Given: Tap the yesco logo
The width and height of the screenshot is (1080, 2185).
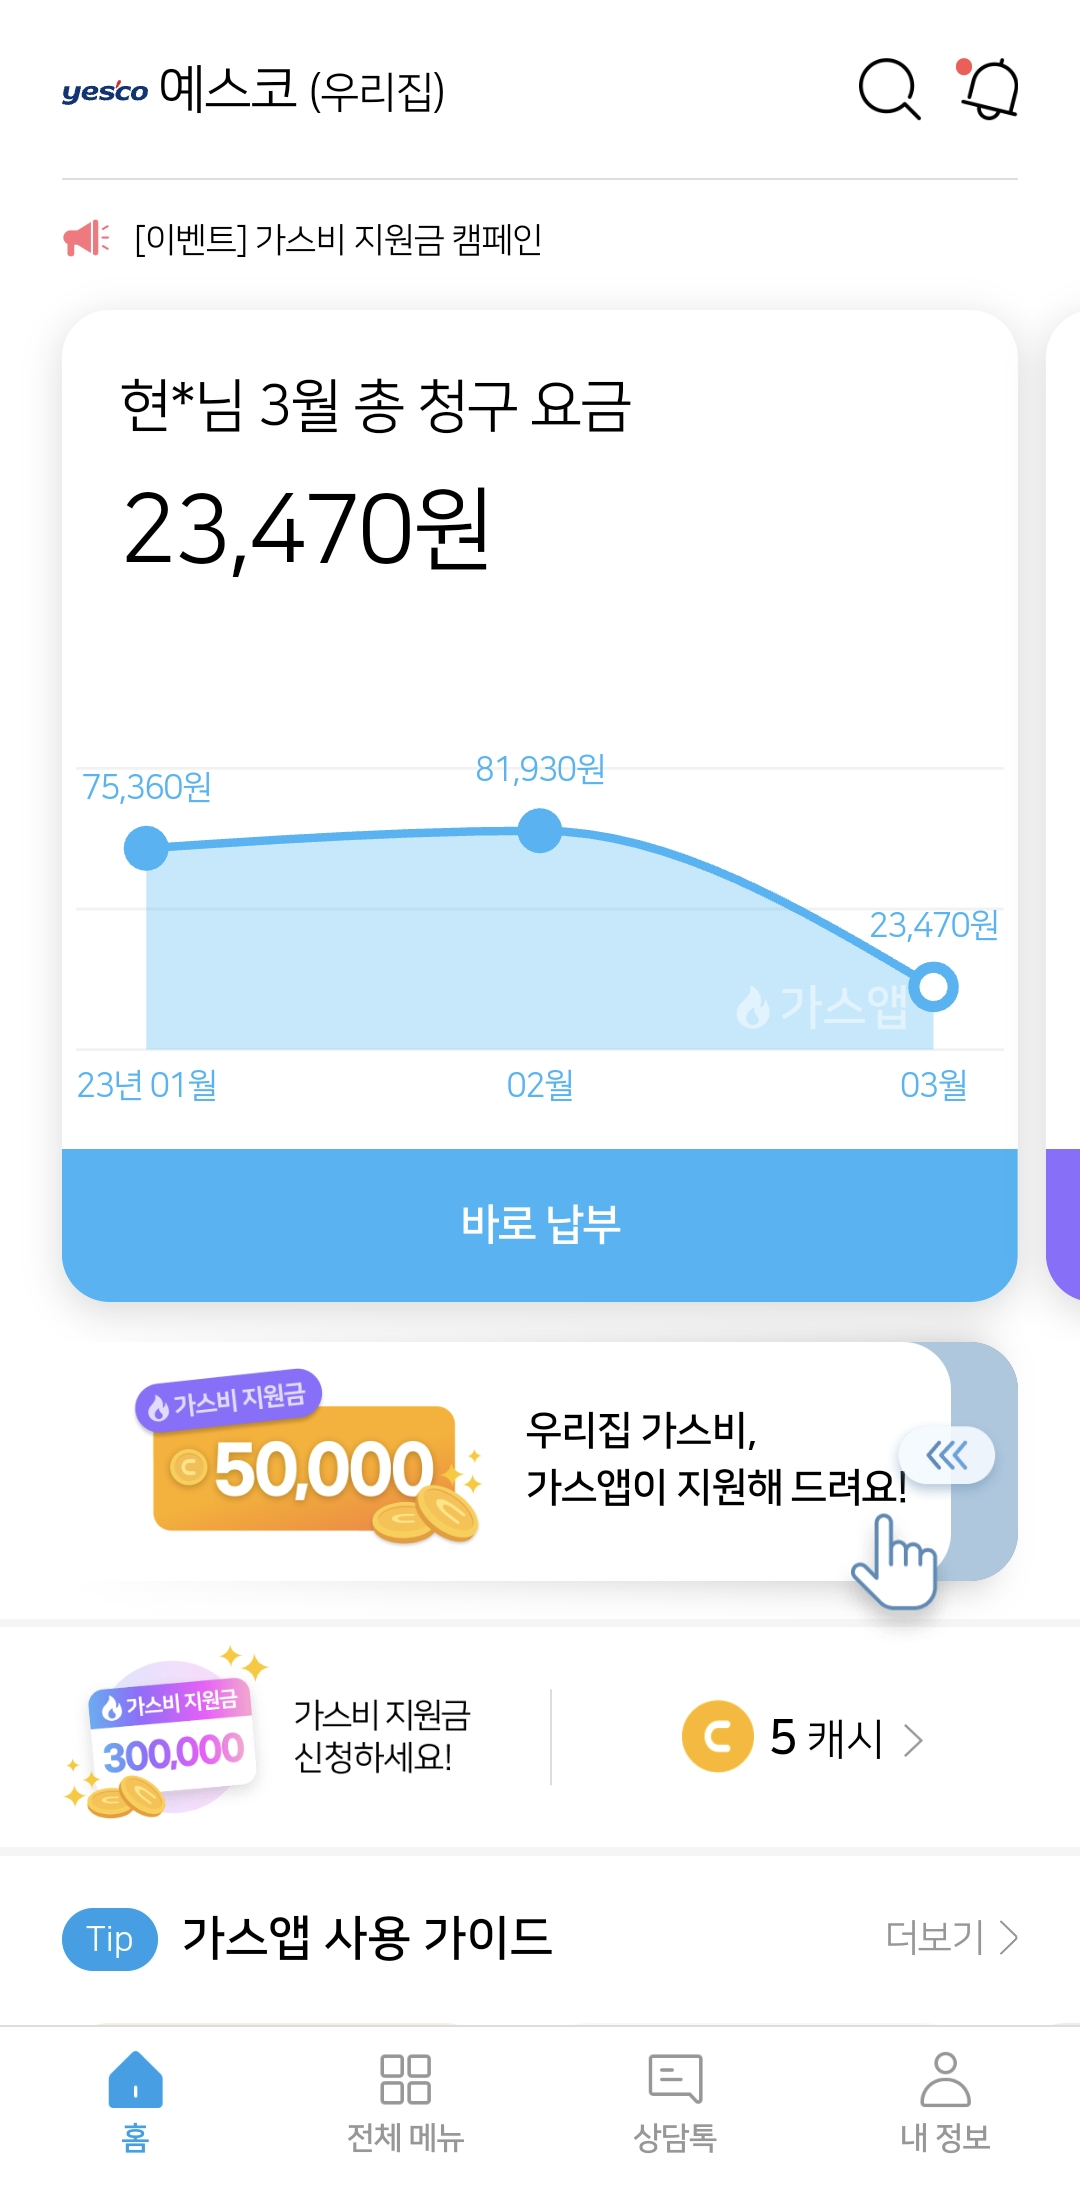Looking at the screenshot, I should [x=105, y=91].
